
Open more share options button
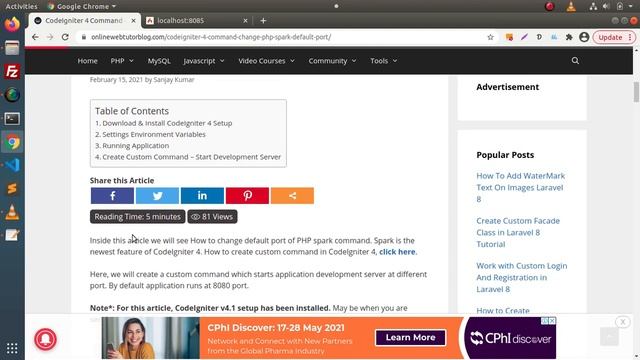pyautogui.click(x=292, y=196)
